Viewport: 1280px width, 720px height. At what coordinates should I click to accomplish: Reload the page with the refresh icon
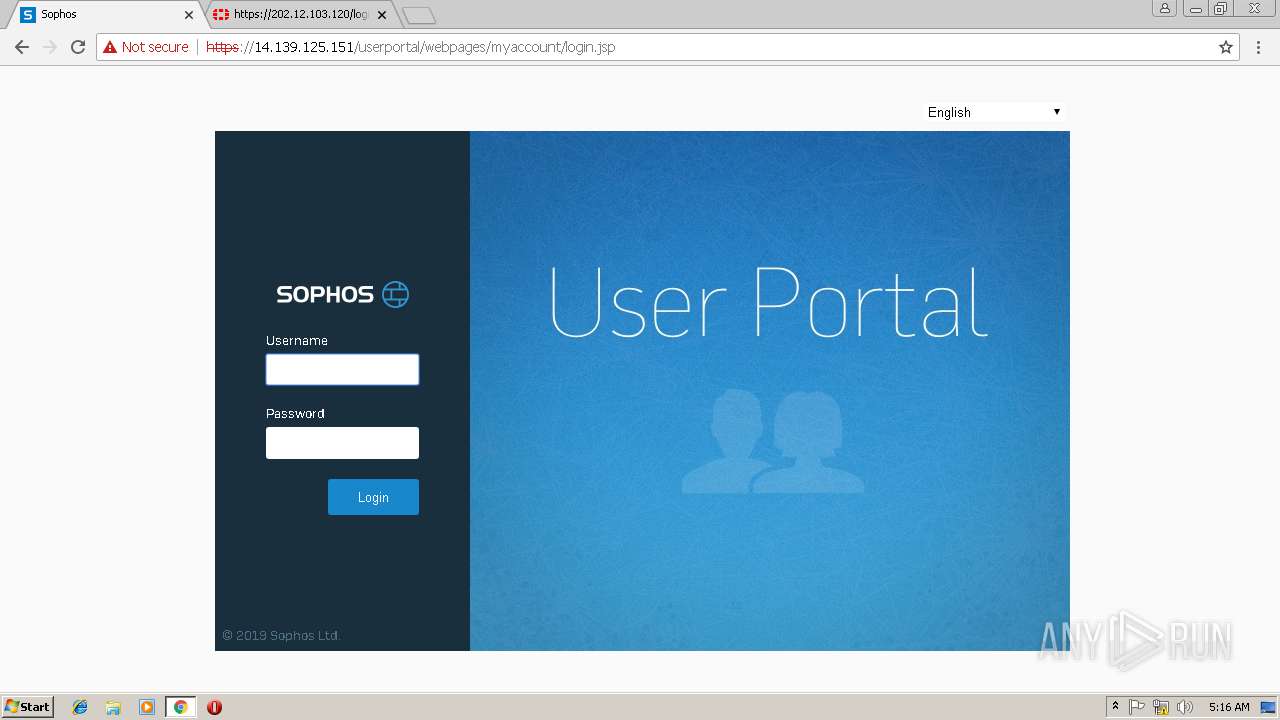point(78,47)
